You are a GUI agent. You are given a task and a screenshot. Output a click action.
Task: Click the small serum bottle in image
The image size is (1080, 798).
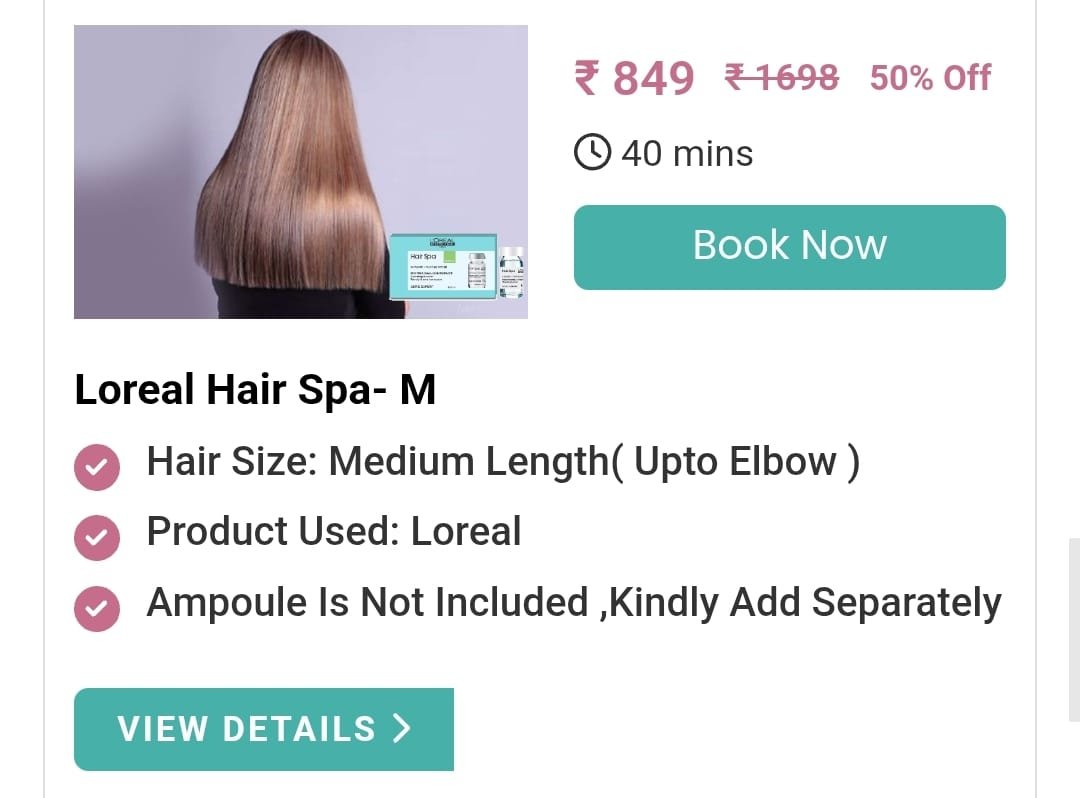512,272
